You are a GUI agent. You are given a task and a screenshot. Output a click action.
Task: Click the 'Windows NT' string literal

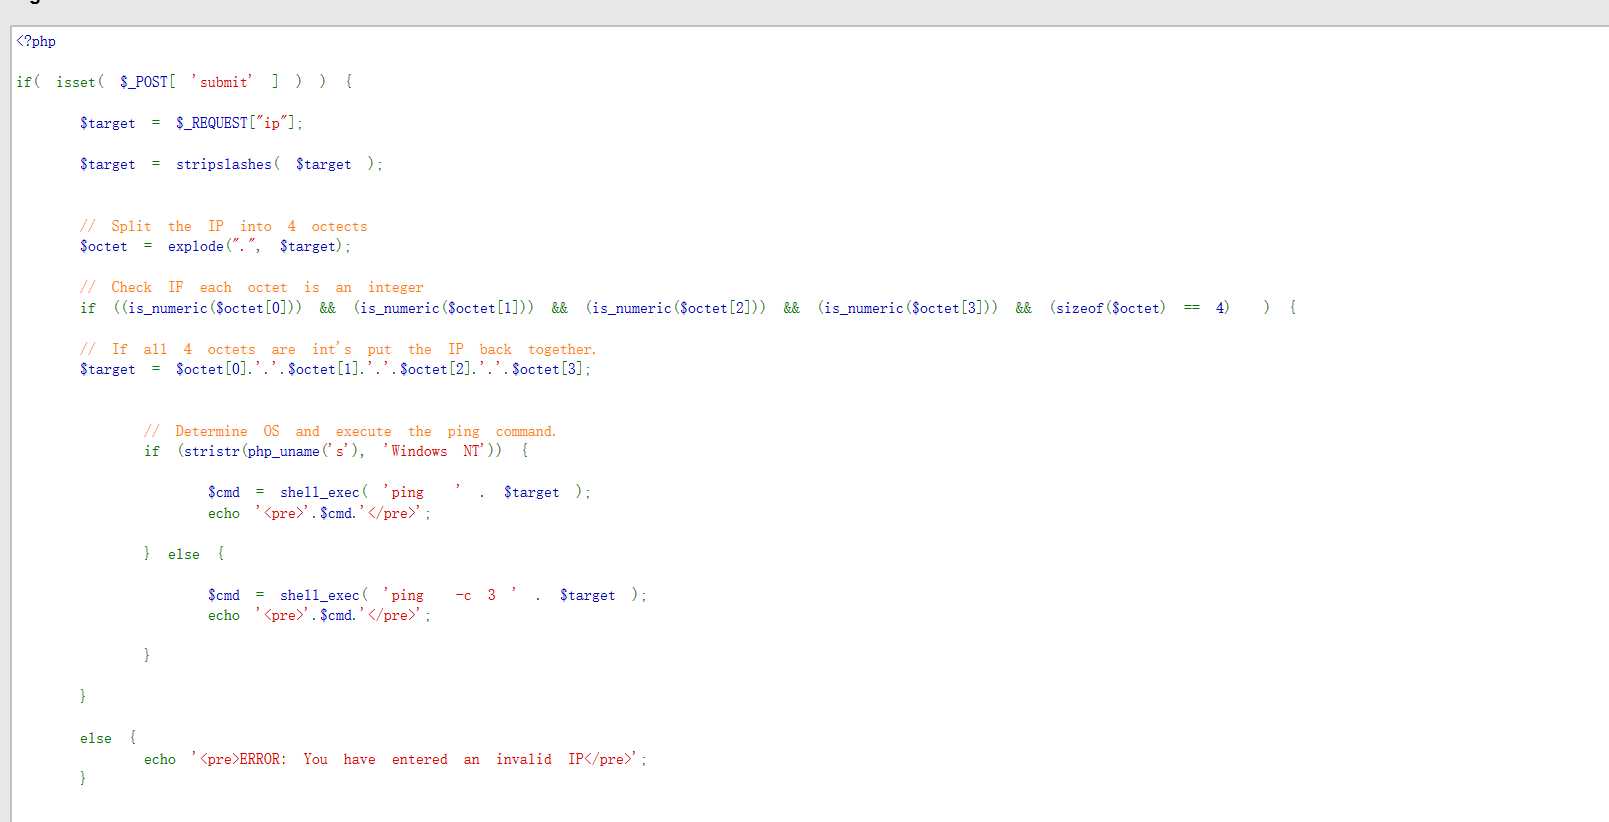click(433, 451)
